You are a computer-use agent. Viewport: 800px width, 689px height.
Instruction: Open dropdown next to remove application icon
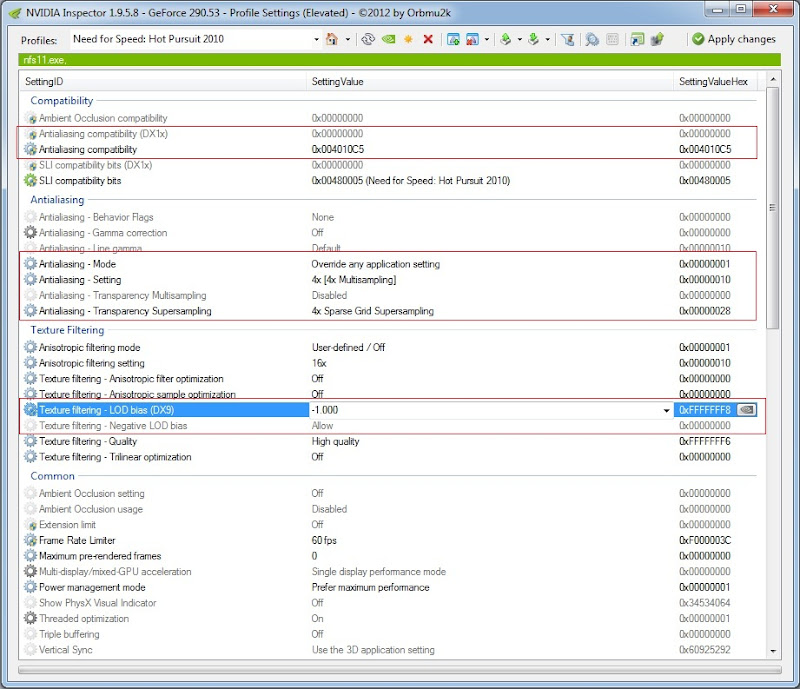(487, 39)
